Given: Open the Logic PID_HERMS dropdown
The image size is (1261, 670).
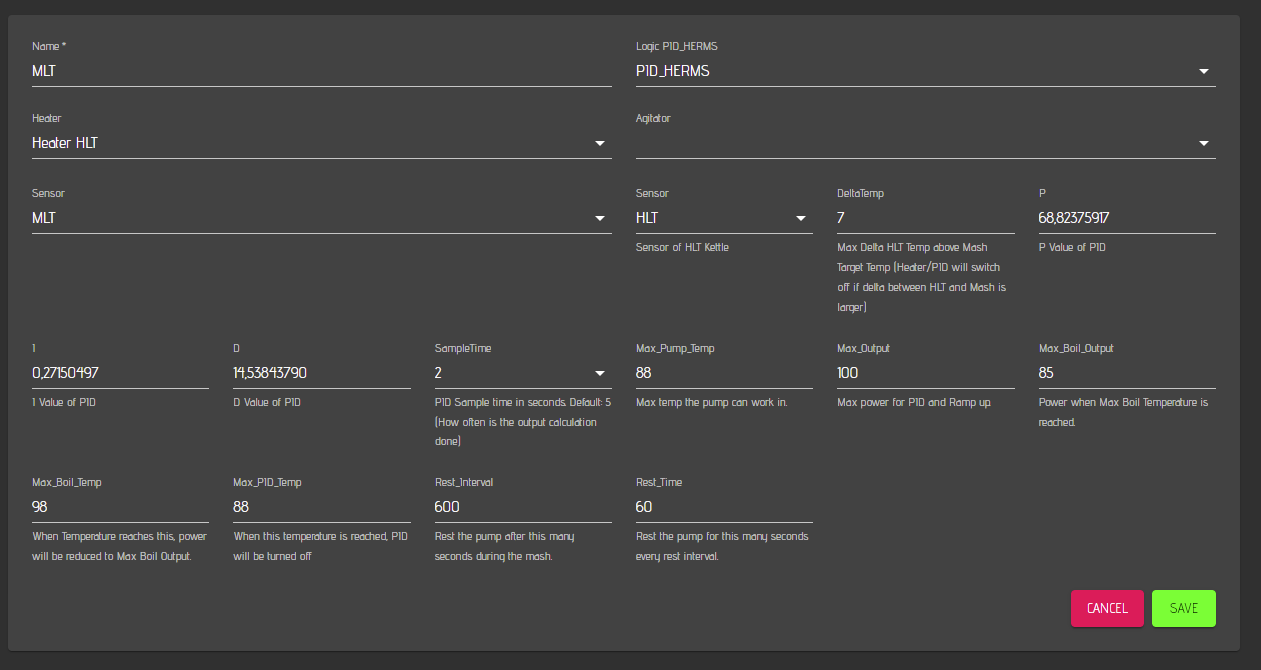Looking at the screenshot, I should coord(924,71).
